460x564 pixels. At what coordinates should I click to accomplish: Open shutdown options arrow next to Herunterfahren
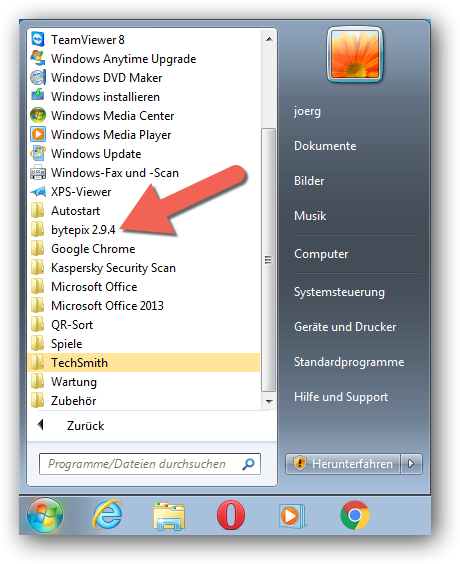tap(411, 464)
